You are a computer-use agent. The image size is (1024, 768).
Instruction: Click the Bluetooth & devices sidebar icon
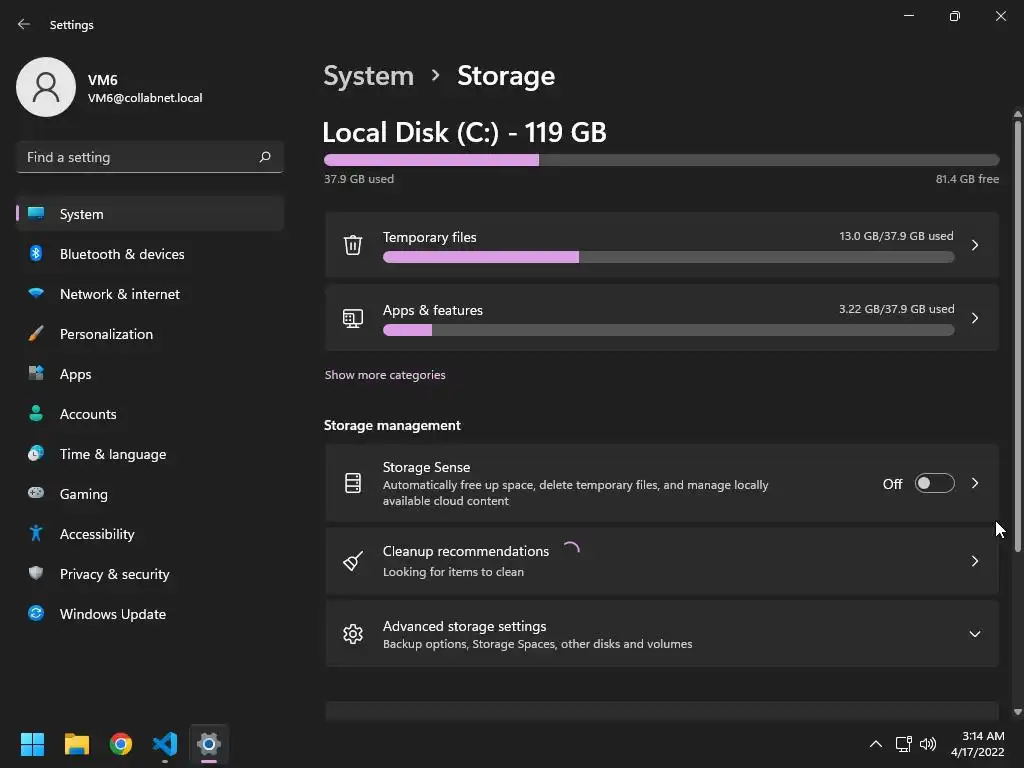[x=36, y=254]
